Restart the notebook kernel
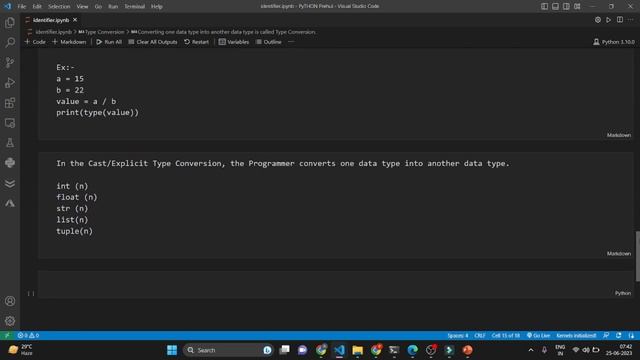The image size is (640, 360). pos(196,42)
